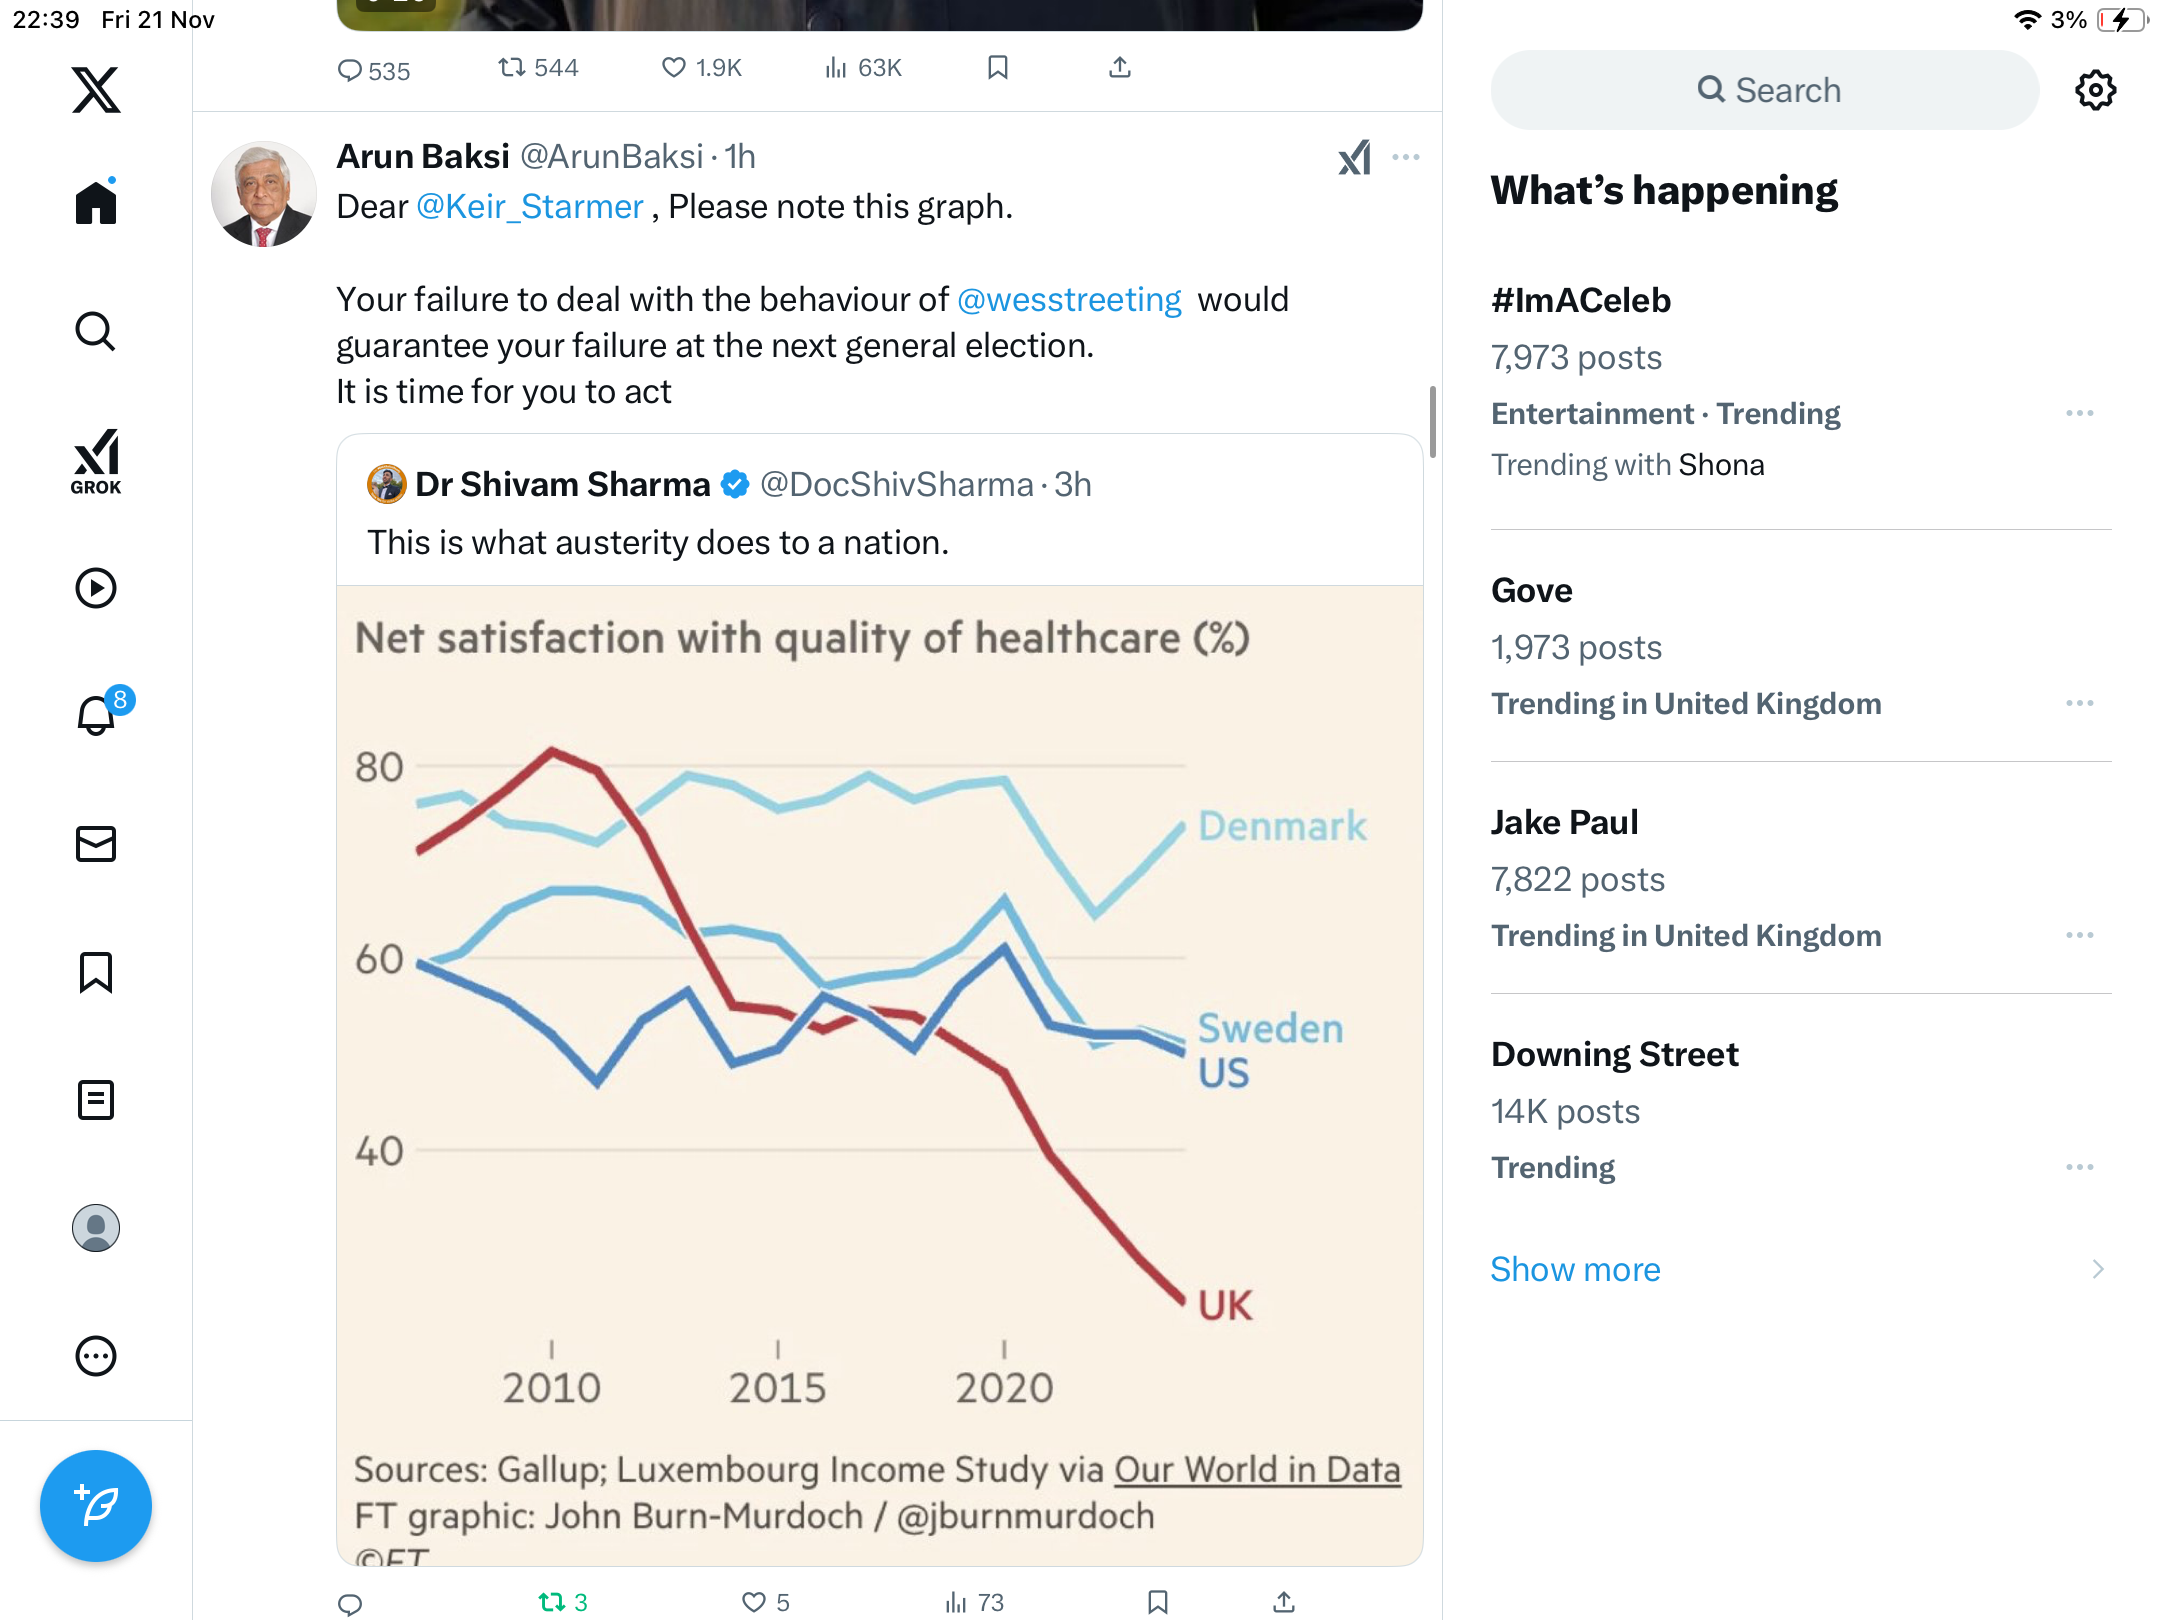The image size is (2160, 1620).
Task: Open the notifications bell
Action: coord(97,715)
